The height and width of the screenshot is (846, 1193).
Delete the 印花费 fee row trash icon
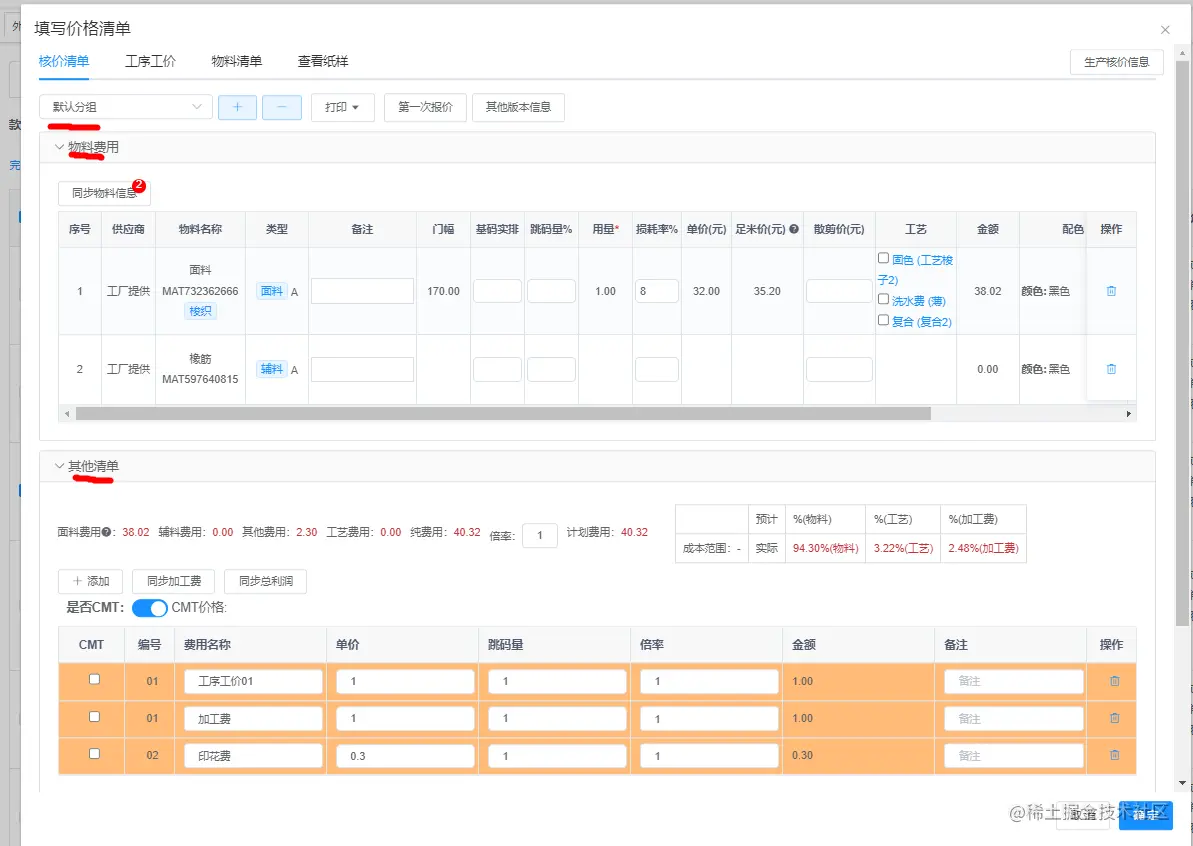point(1115,755)
